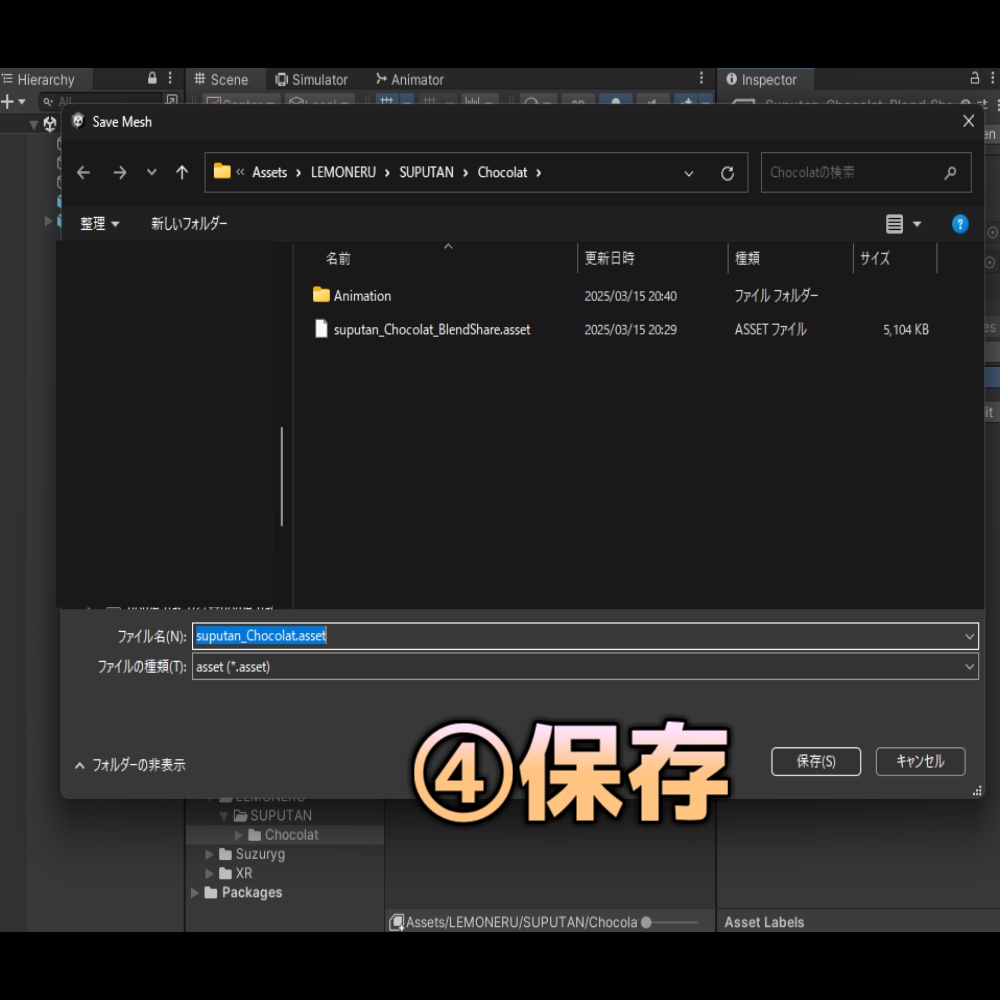1000x1000 pixels.
Task: Open recent locations chevron
Action: [151, 172]
